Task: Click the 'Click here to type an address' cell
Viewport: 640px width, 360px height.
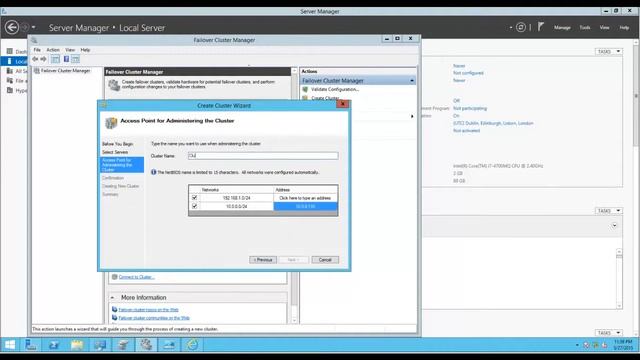Action: tap(305, 198)
